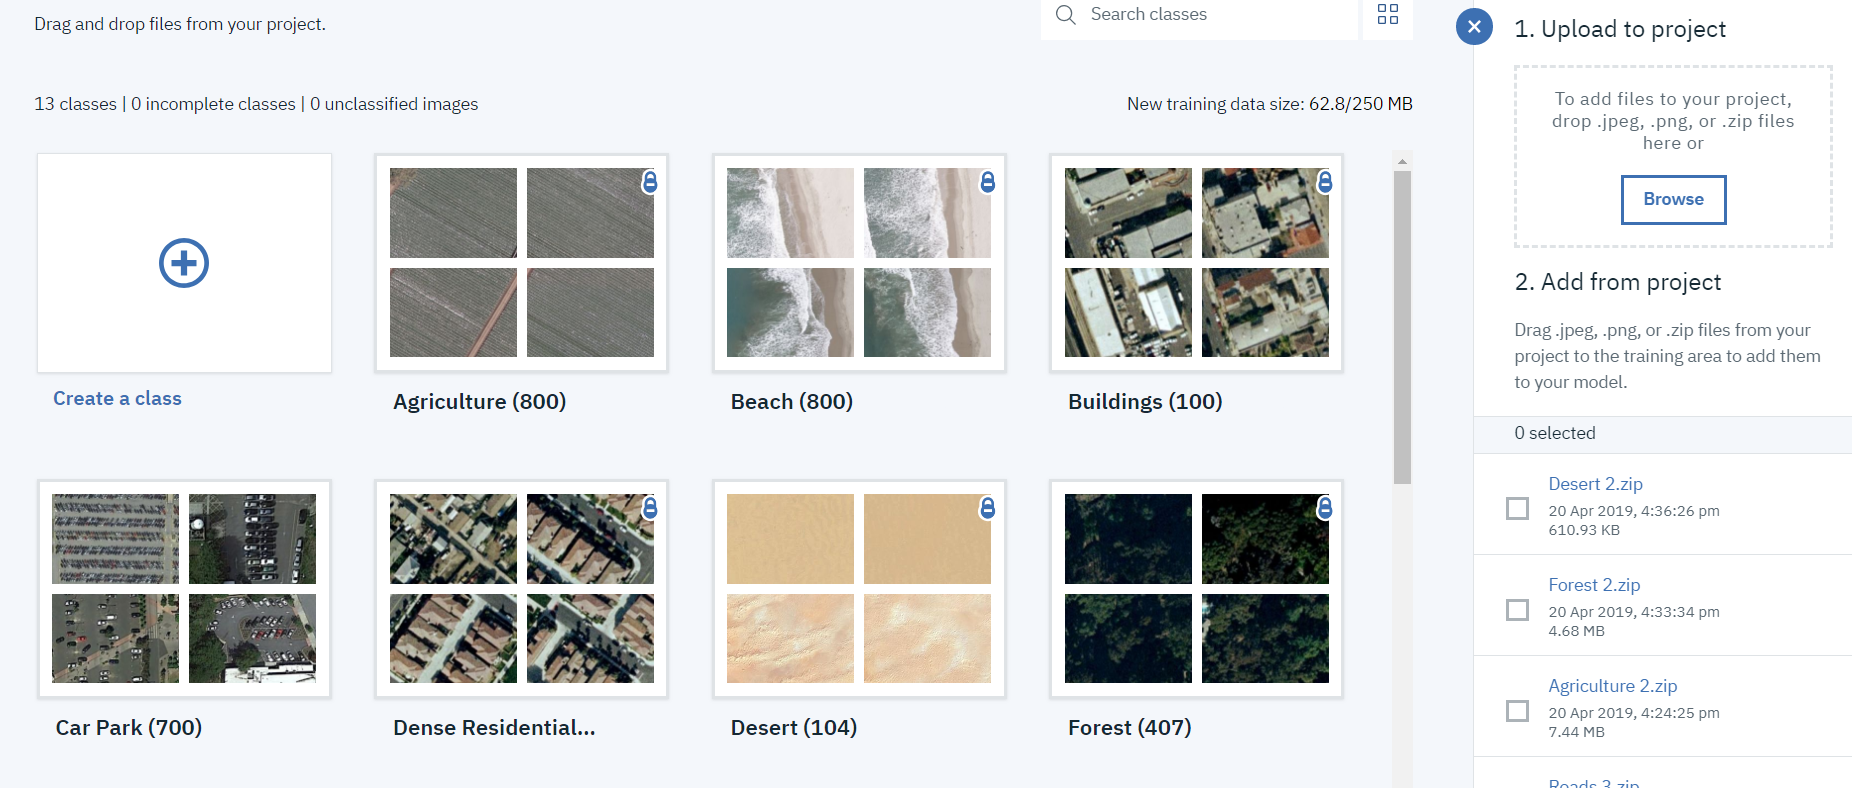Click the Browse button

point(1673,200)
